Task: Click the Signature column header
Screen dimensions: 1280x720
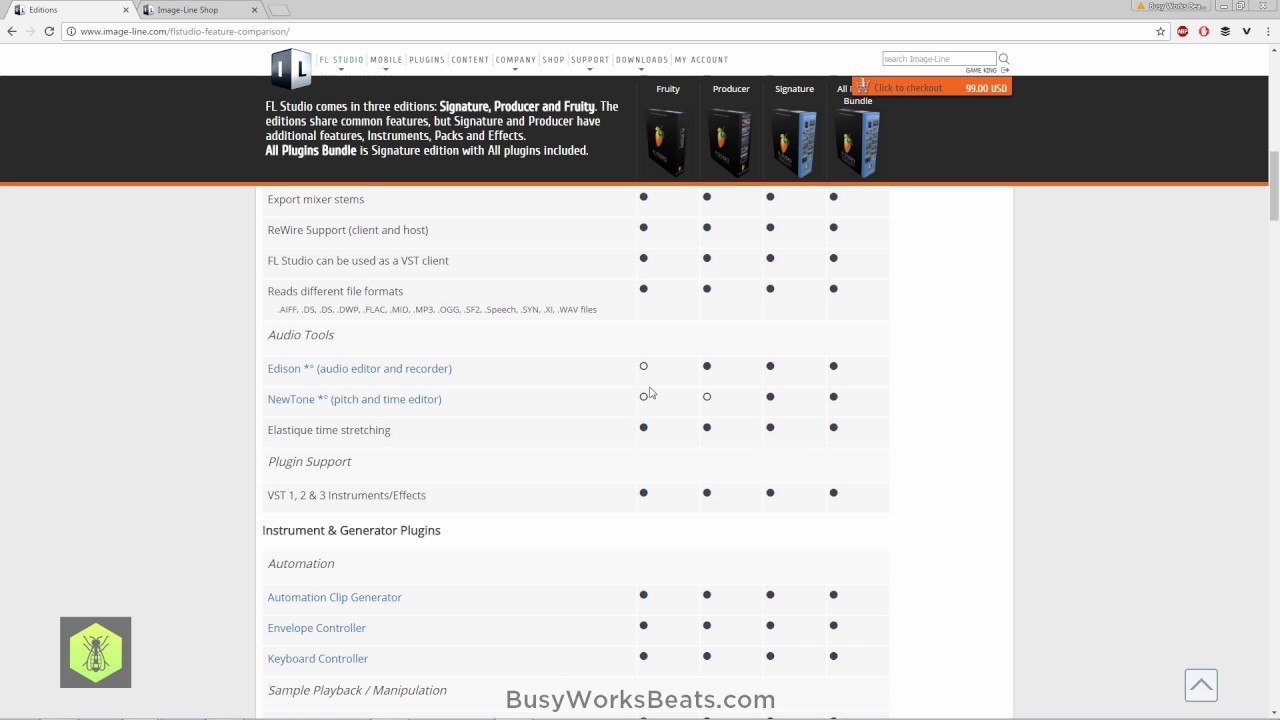Action: pyautogui.click(x=794, y=89)
